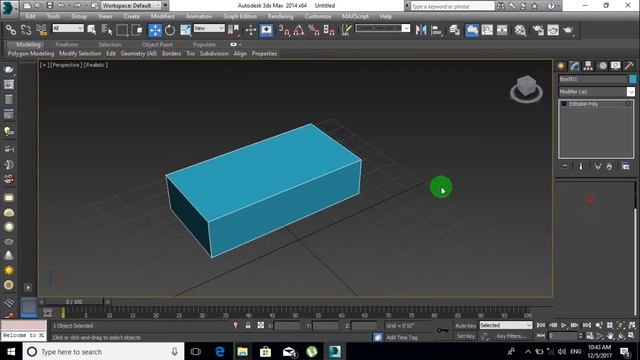Open the Selected key mode dropdown
Viewport: 640px width, 360px height.
(506, 325)
